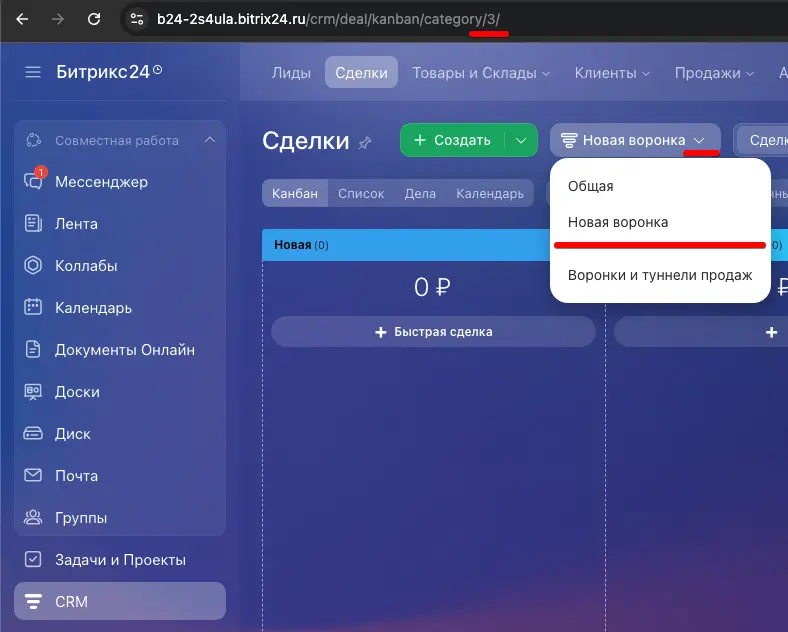Pin the Сделки page with pin icon
Image resolution: width=788 pixels, height=632 pixels.
(365, 142)
